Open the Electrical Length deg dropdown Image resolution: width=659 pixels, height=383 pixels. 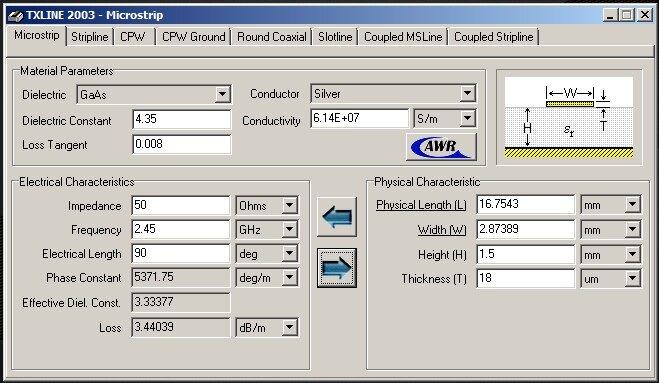pyautogui.click(x=289, y=254)
